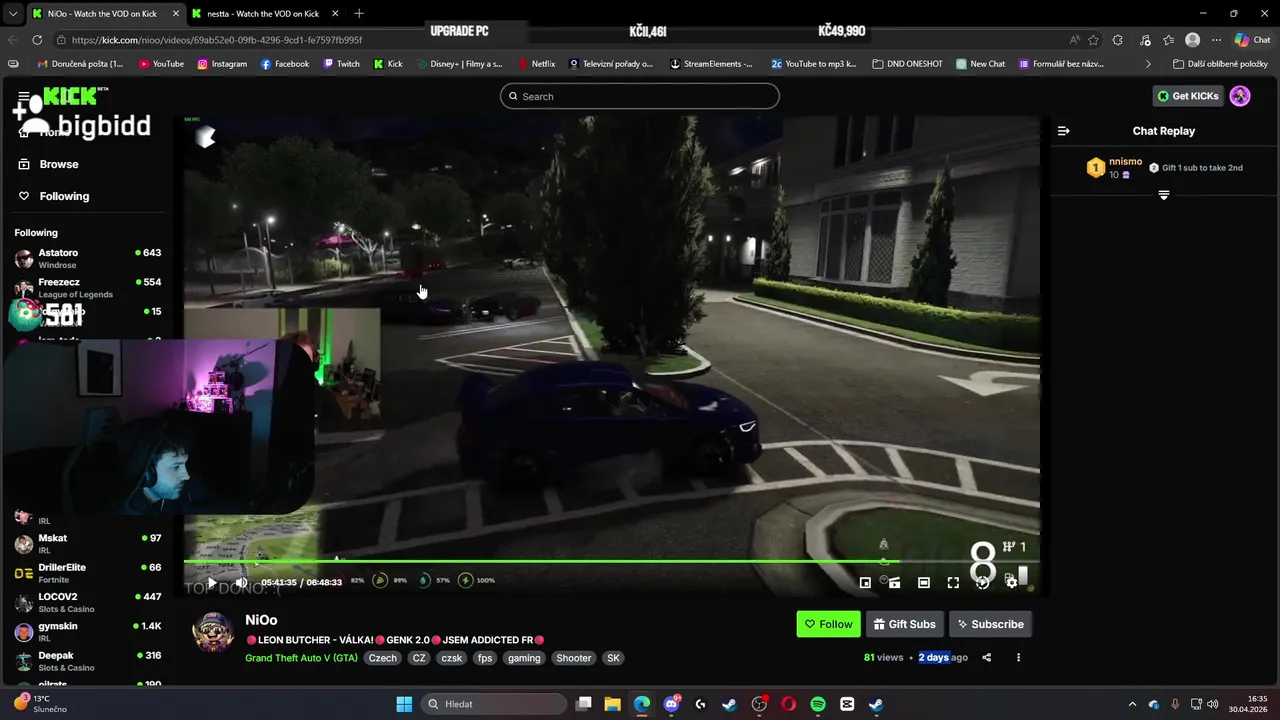The height and width of the screenshot is (720, 1280).
Task: Open Windows Start menu
Action: point(404,704)
